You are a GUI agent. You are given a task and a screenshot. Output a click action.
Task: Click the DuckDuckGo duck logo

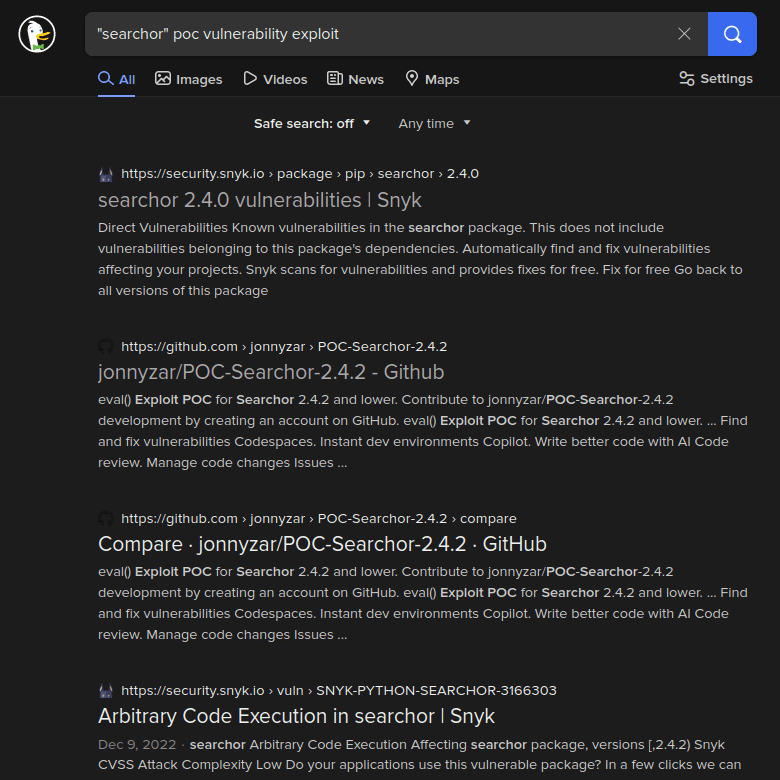click(37, 34)
